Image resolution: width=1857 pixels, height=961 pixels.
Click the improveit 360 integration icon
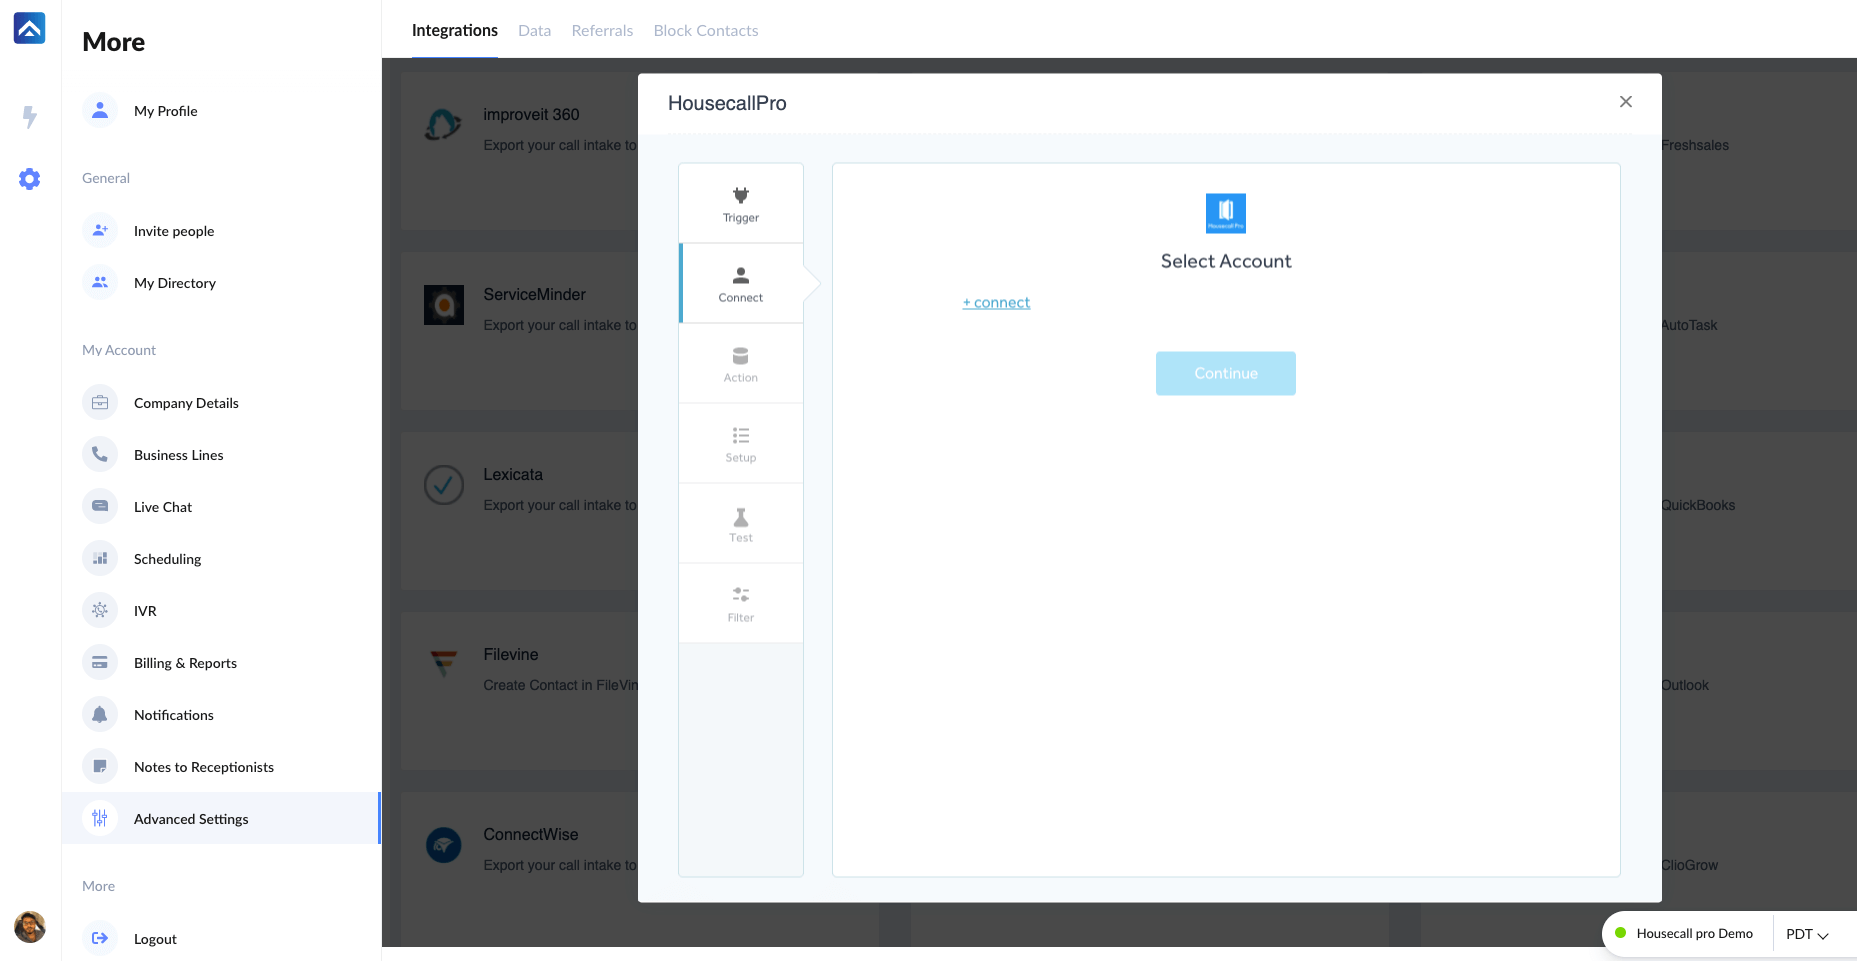(x=443, y=125)
